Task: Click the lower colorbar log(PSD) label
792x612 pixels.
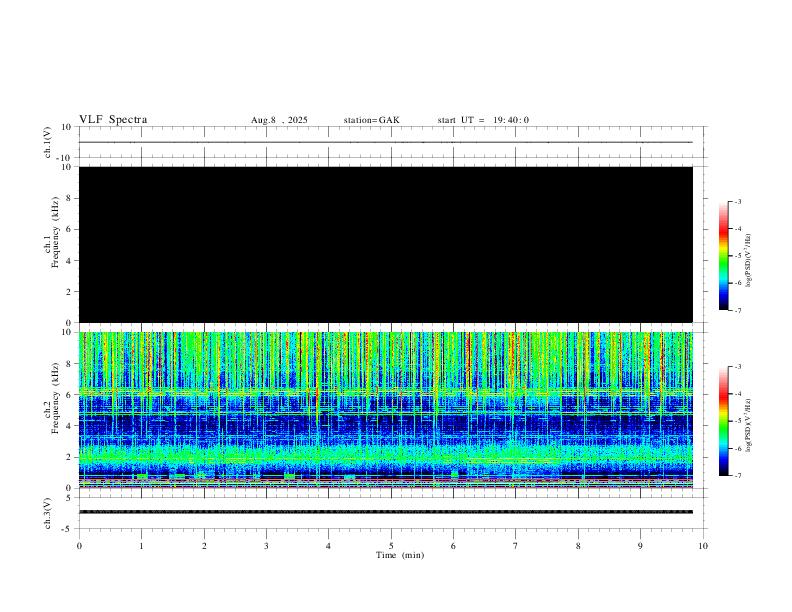Action: (x=749, y=425)
